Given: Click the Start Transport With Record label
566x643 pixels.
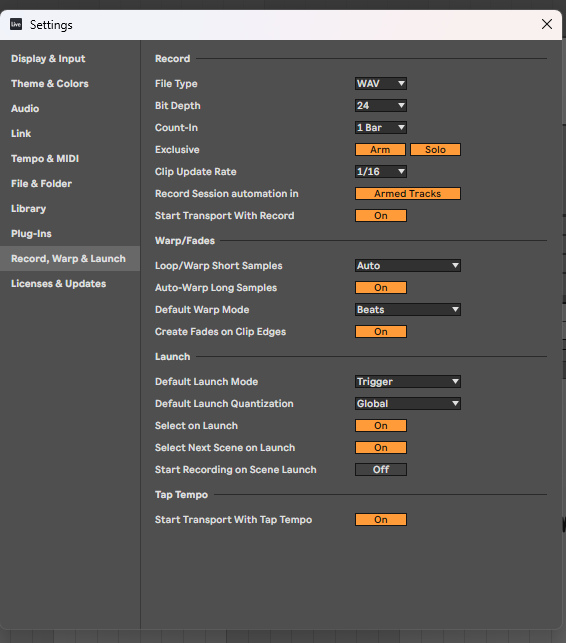Looking at the screenshot, I should pos(224,216).
